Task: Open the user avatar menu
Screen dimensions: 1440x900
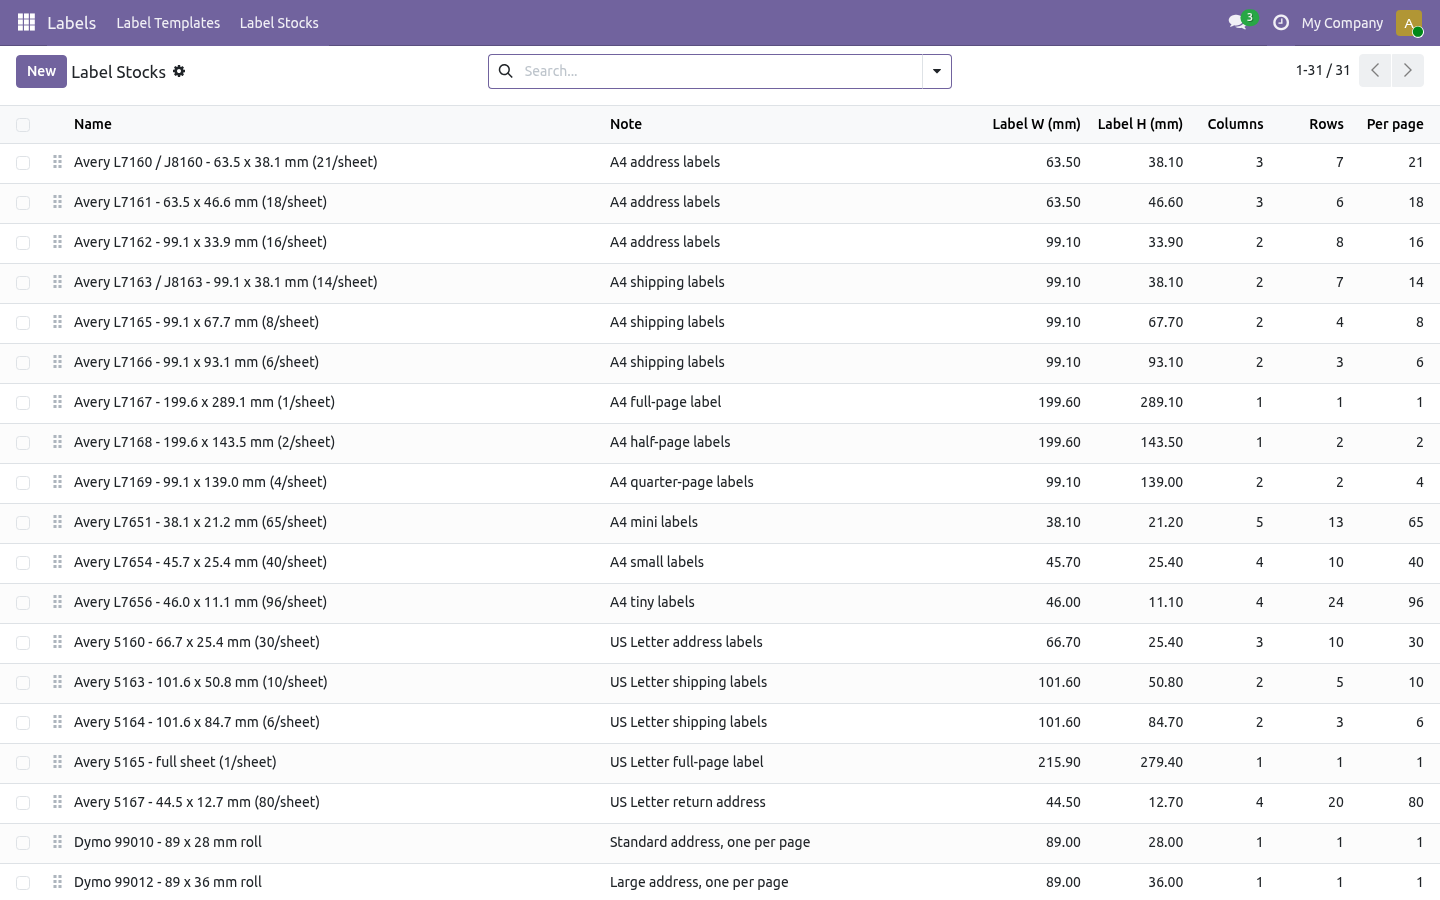Action: (x=1409, y=22)
